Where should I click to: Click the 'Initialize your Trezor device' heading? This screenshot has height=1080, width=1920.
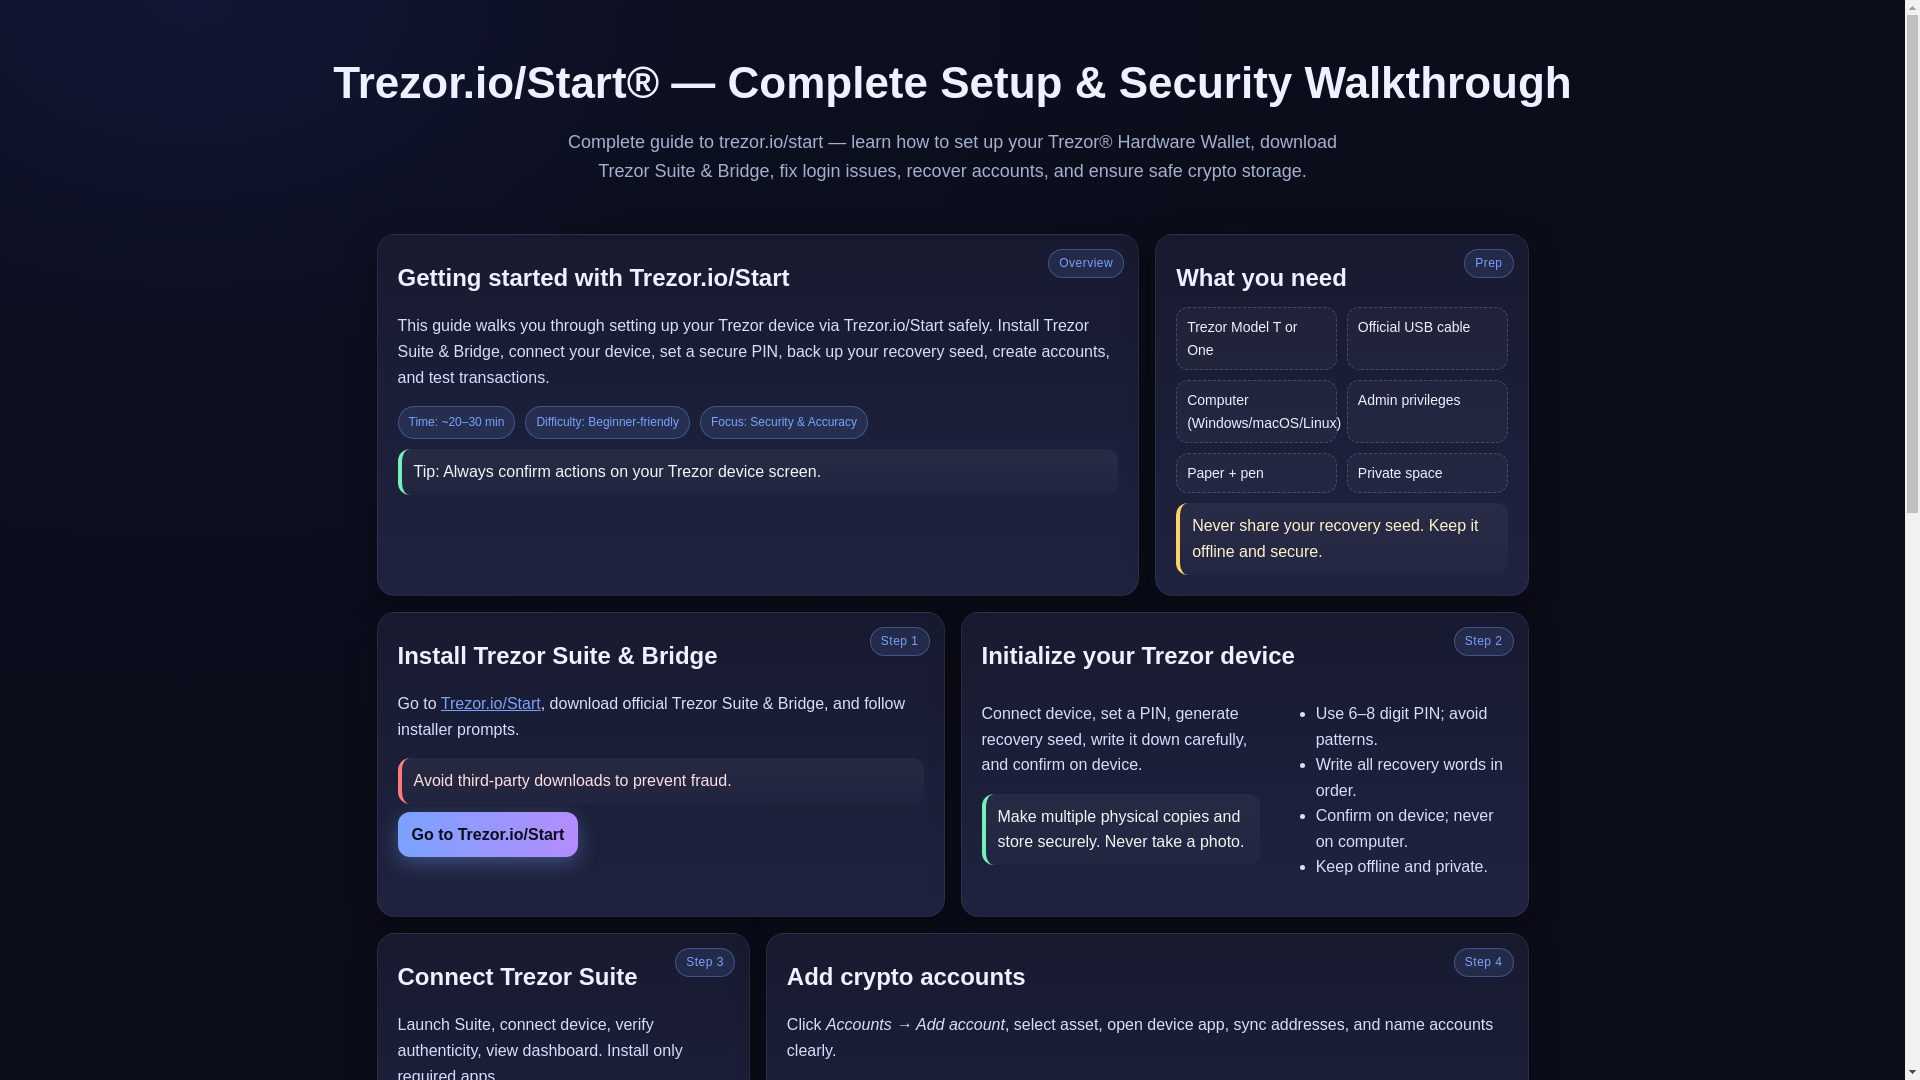pyautogui.click(x=1138, y=656)
